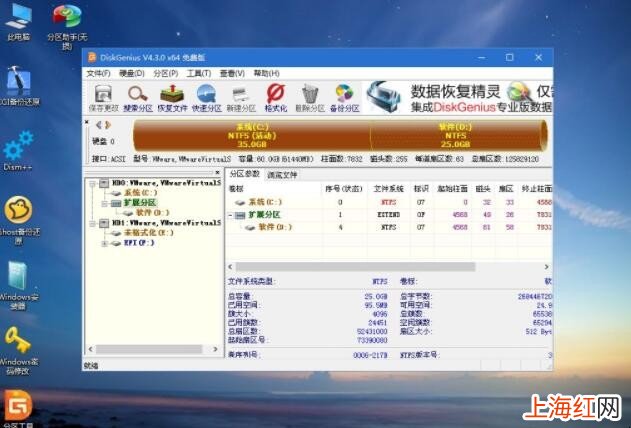
Task: Click the 系统(C:) 35.0GB partition on the disk bar
Action: [252, 136]
